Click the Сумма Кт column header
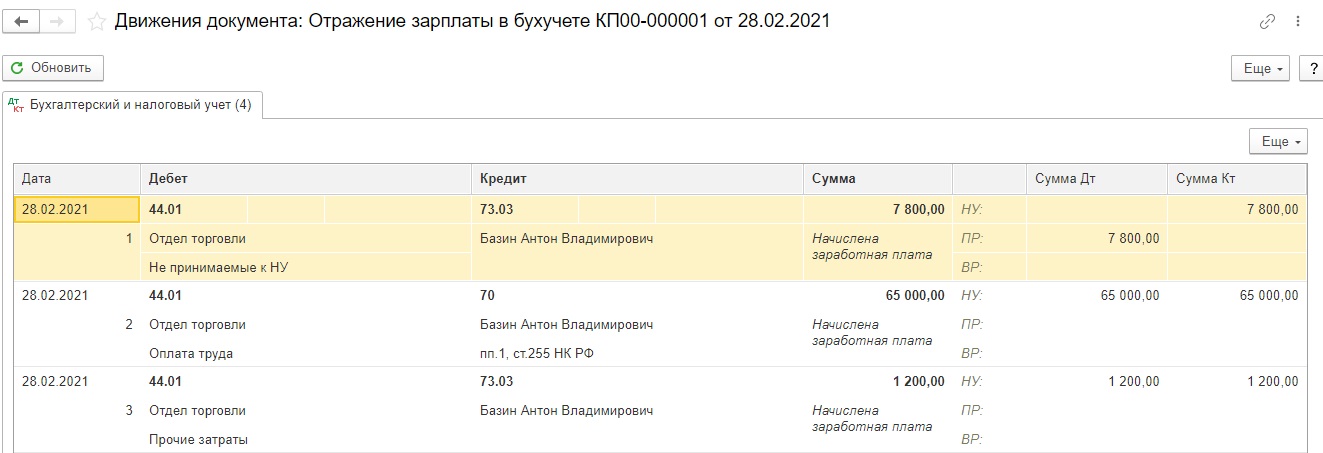The image size is (1323, 453). (1236, 179)
